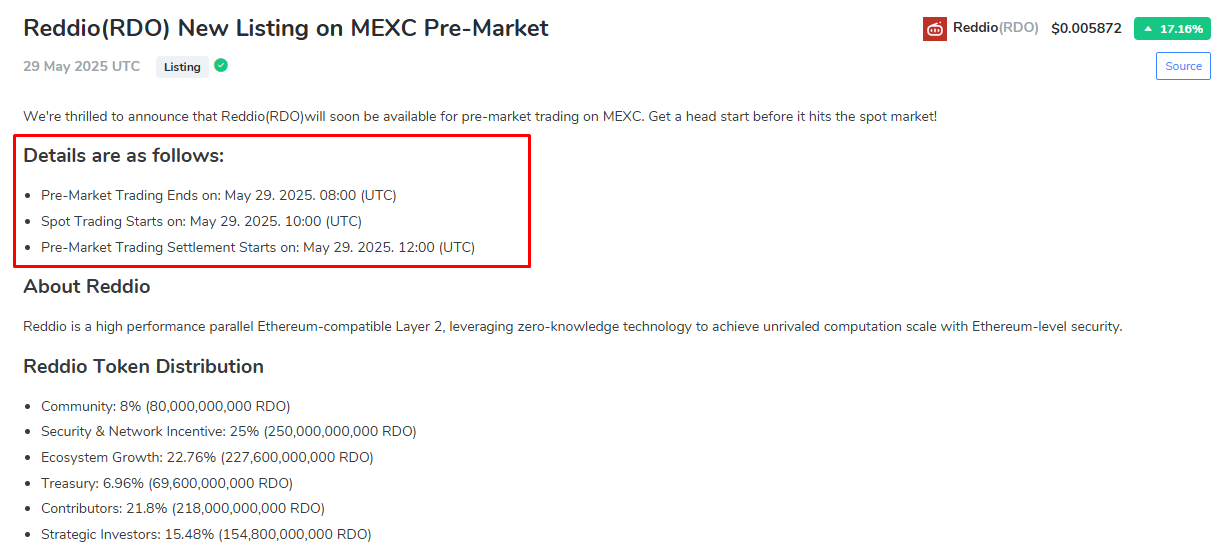Viewport: 1226px width, 553px height.
Task: Click the 17.16% change badge
Action: click(x=1172, y=29)
